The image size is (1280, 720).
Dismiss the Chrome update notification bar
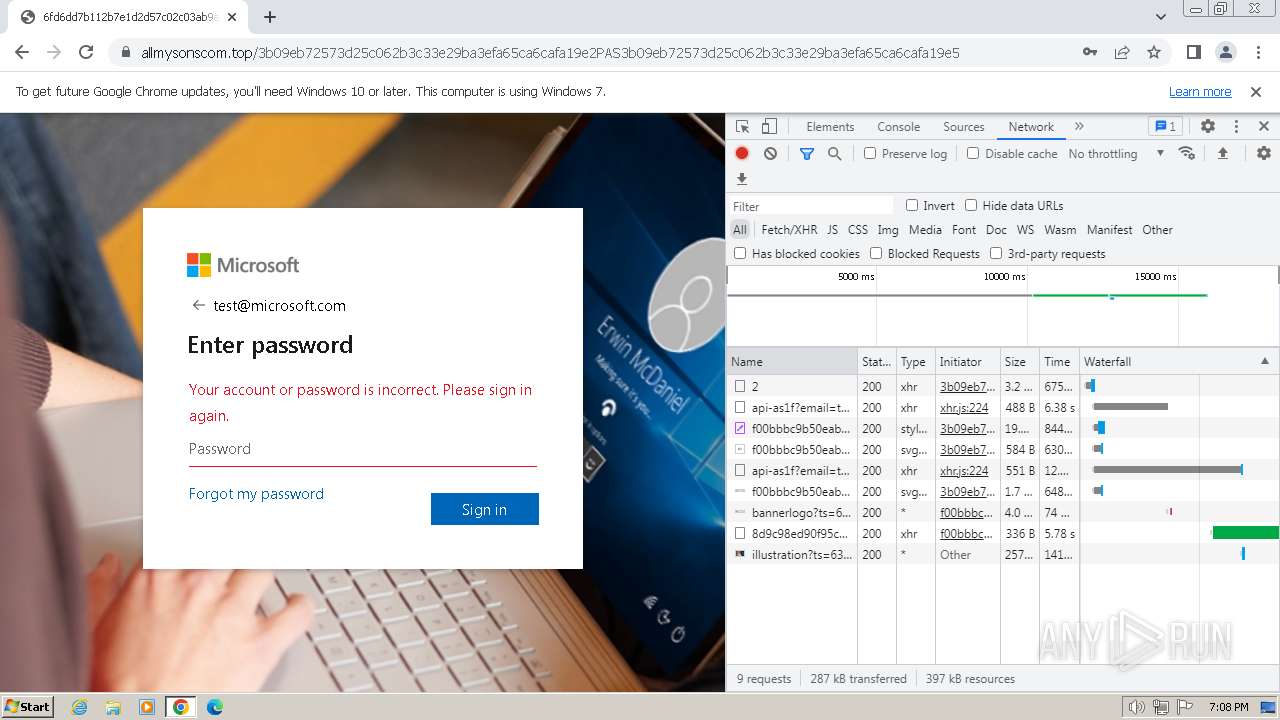[x=1256, y=91]
